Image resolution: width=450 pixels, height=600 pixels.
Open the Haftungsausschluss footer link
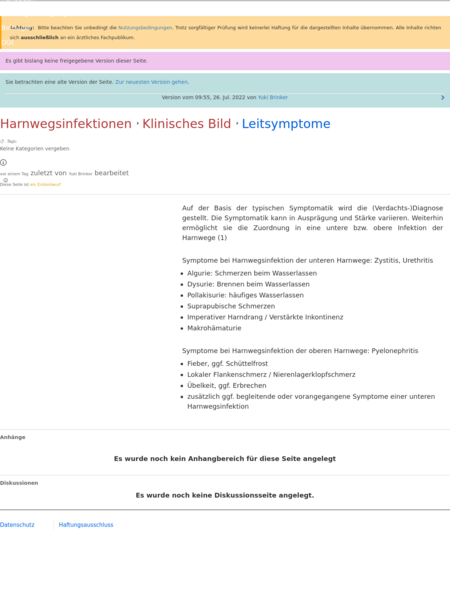(x=86, y=525)
